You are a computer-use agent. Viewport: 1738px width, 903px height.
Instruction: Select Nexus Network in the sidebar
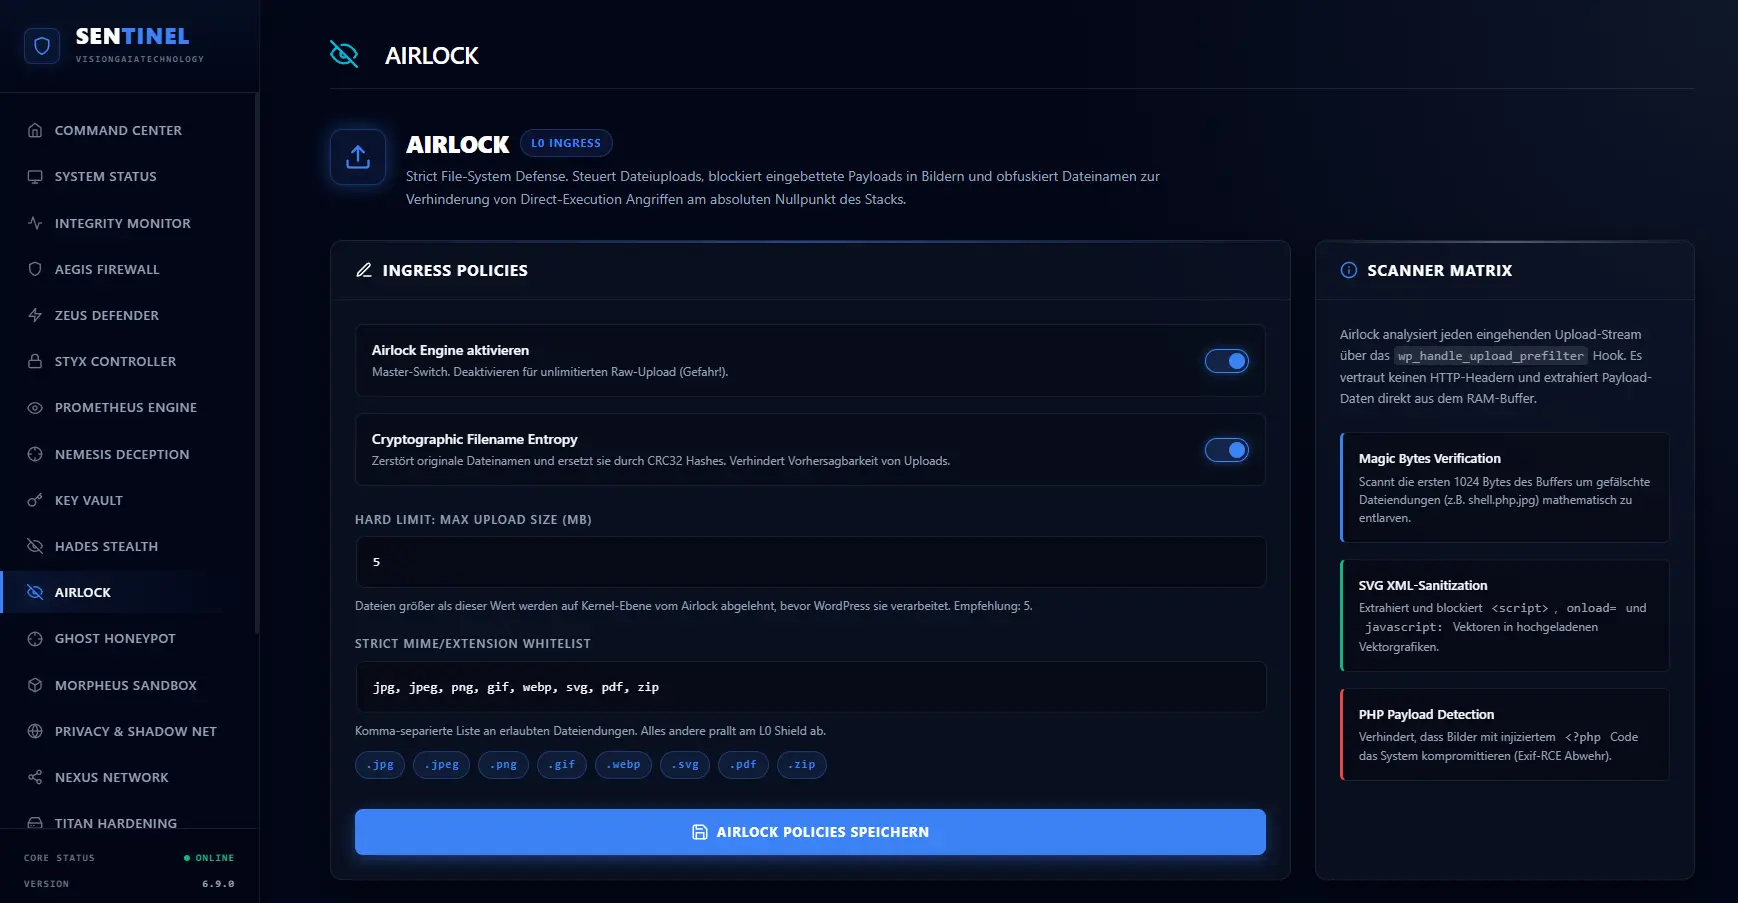click(129, 777)
